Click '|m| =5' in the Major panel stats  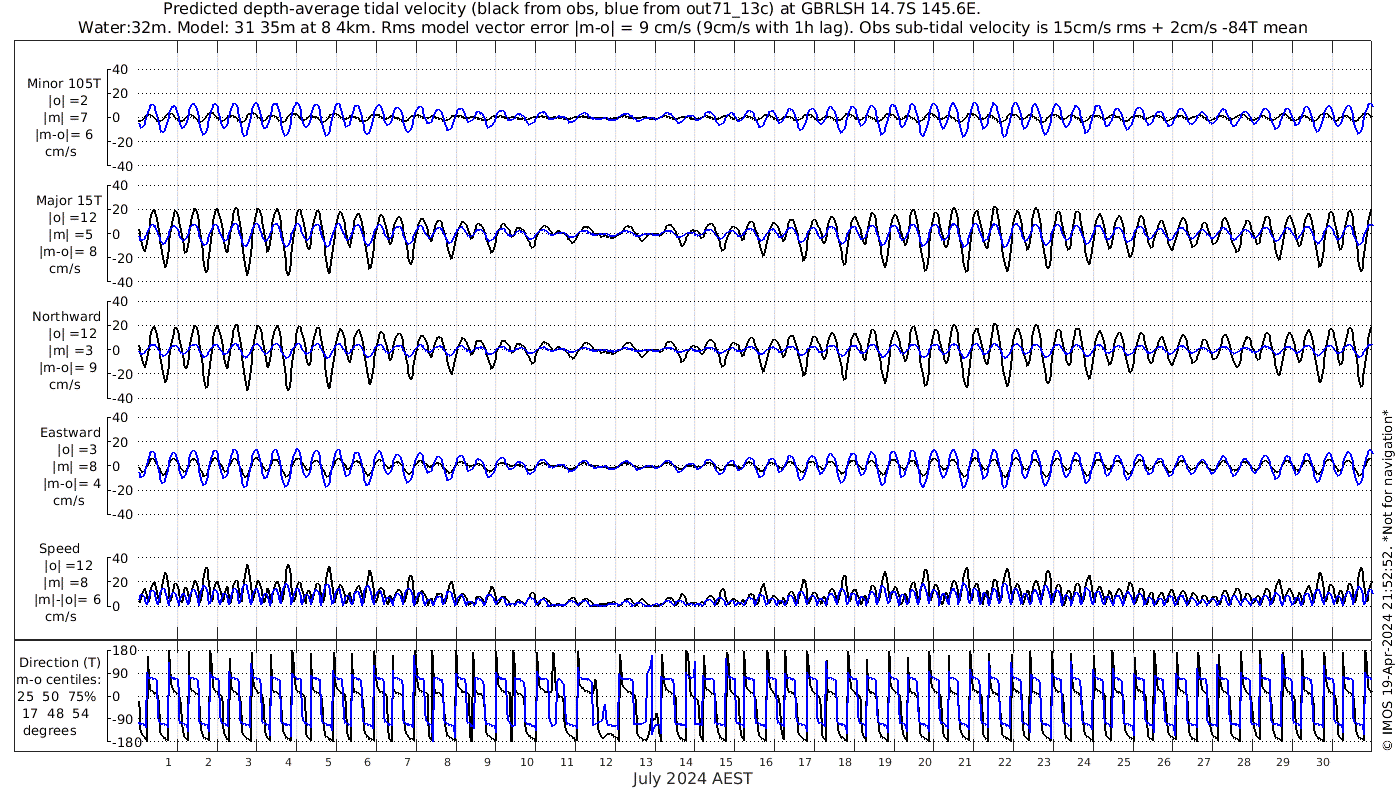[67, 235]
